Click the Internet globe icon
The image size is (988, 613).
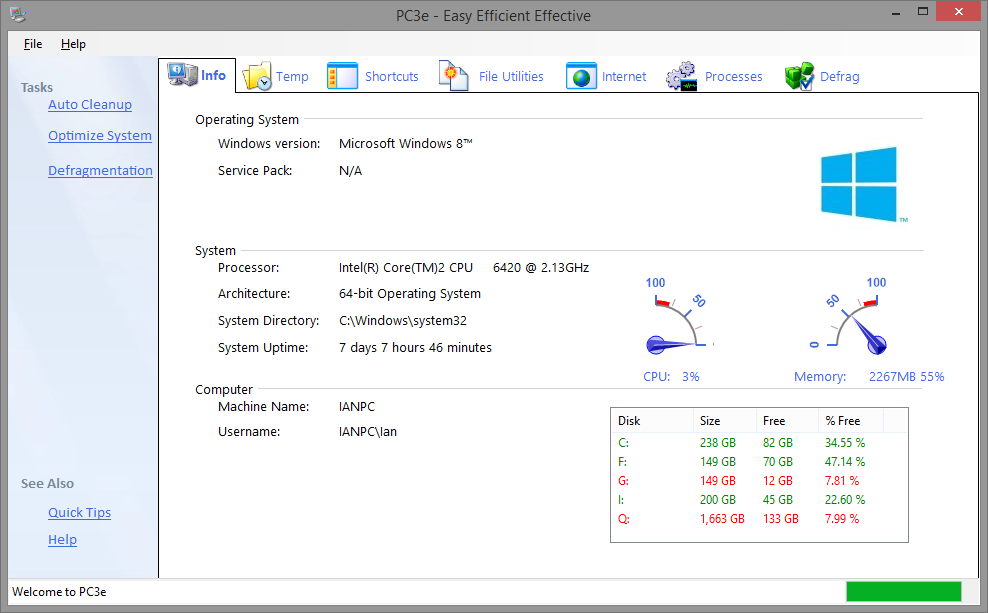point(581,76)
